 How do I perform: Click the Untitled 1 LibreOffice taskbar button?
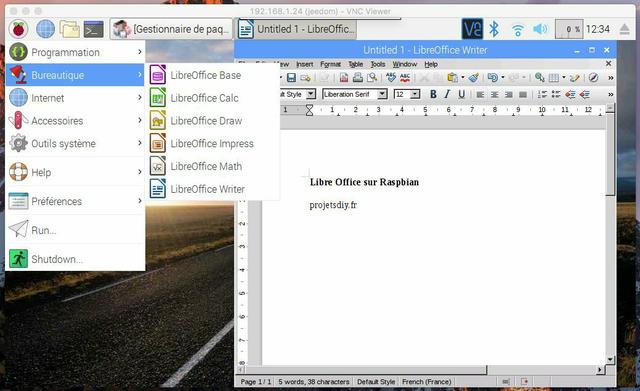coord(297,29)
